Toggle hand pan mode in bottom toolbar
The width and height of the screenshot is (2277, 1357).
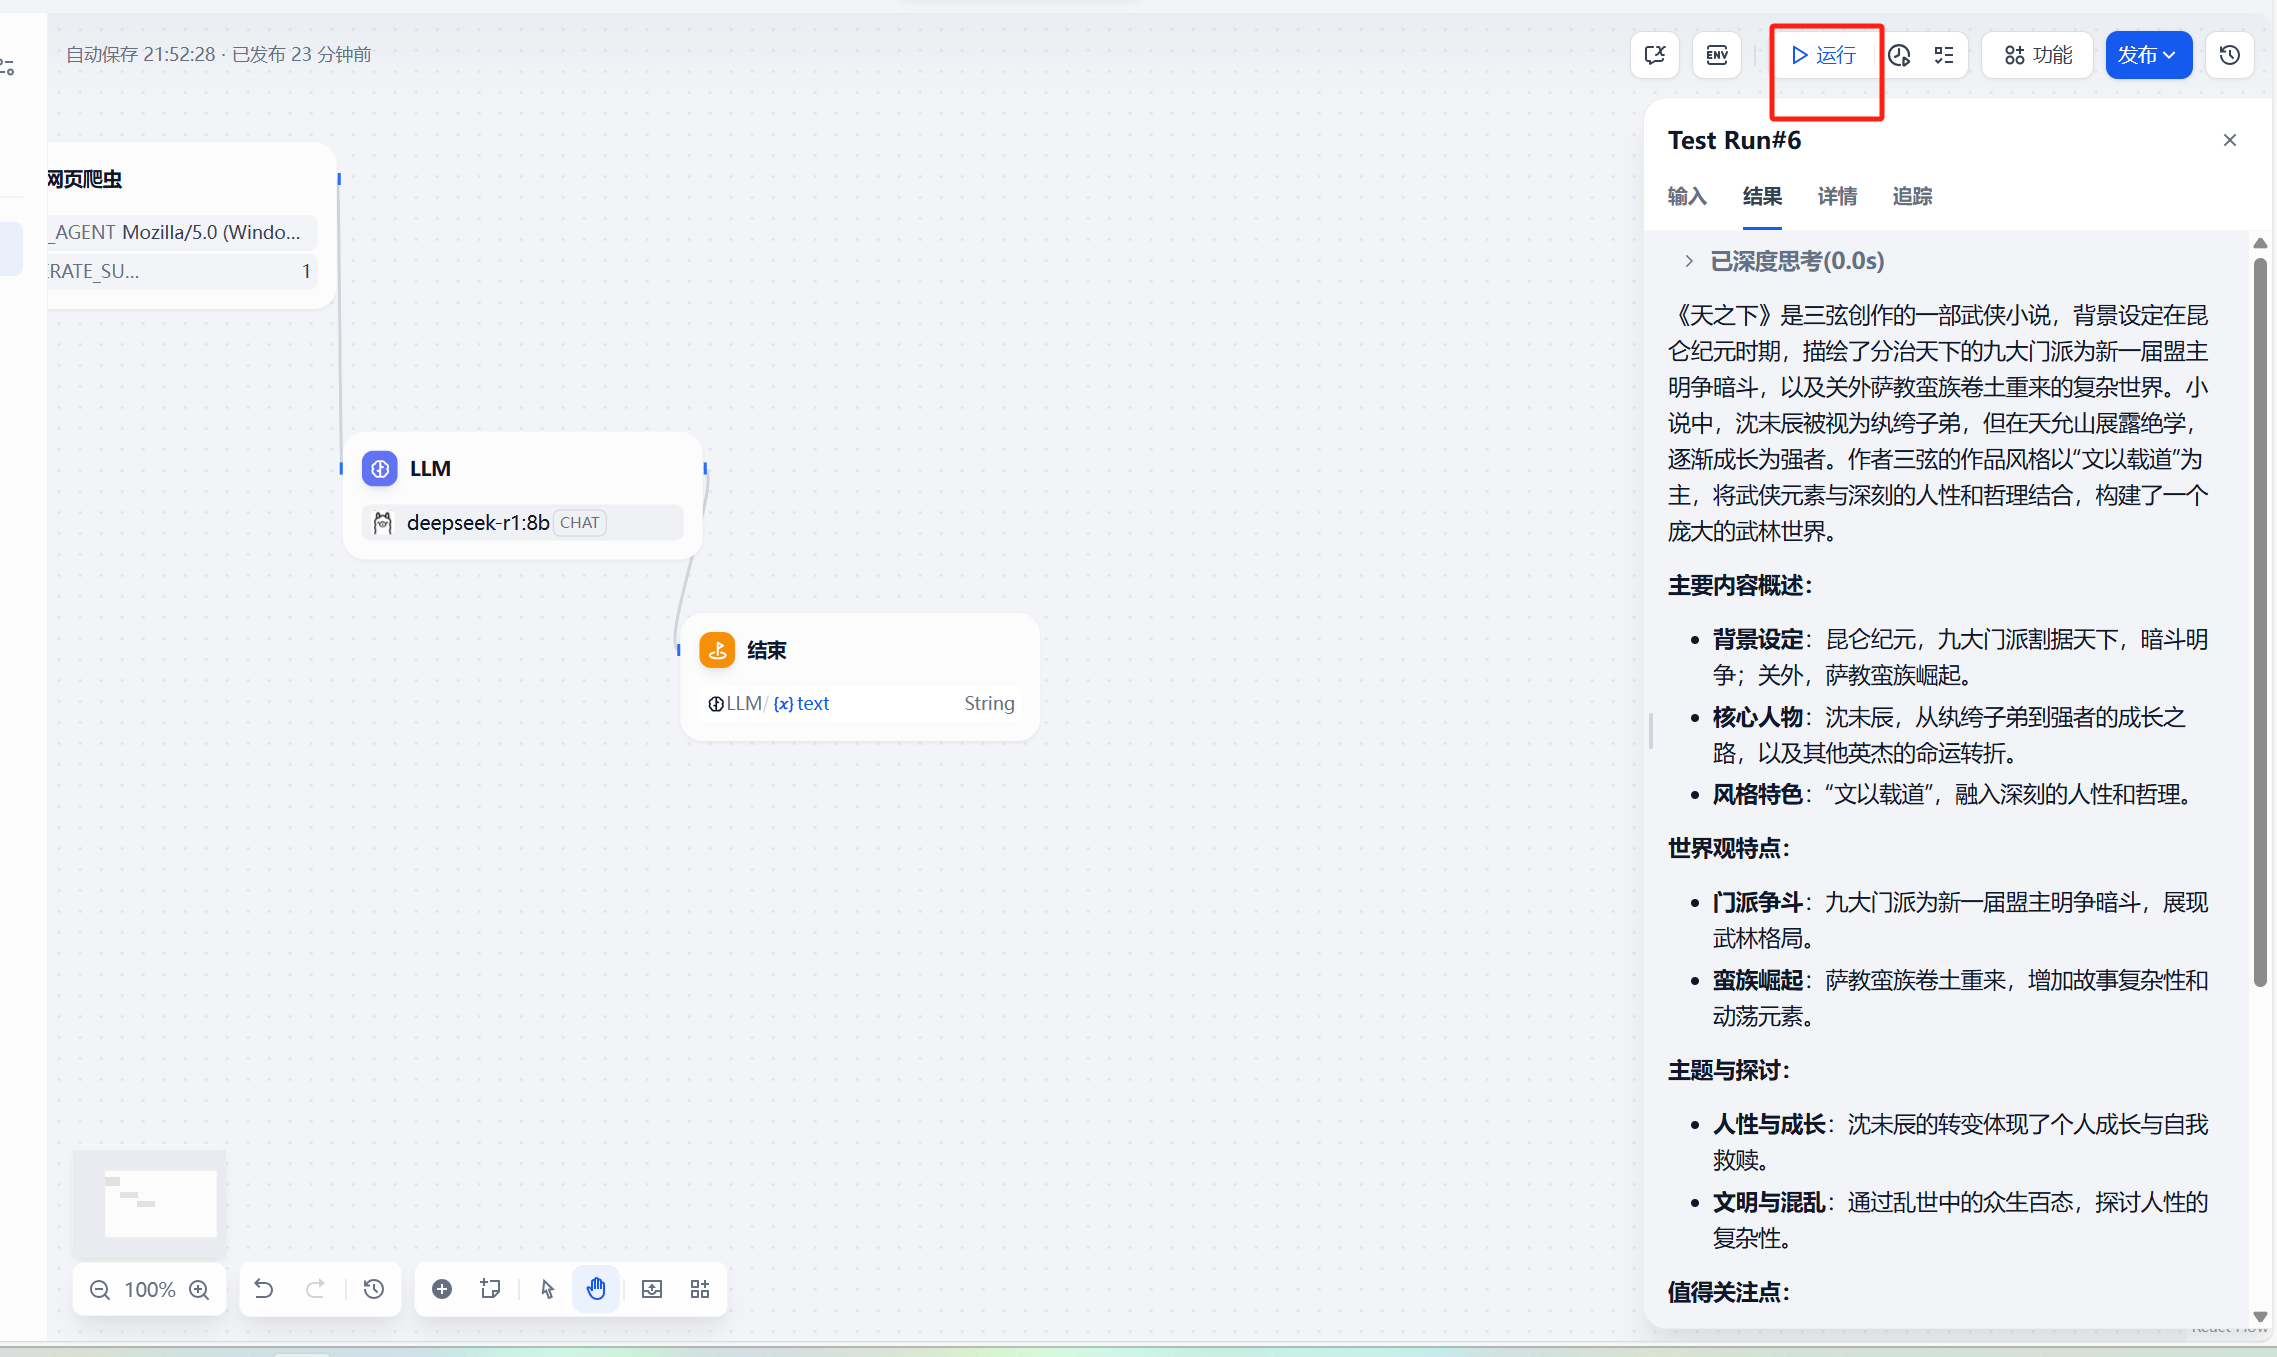[596, 1289]
